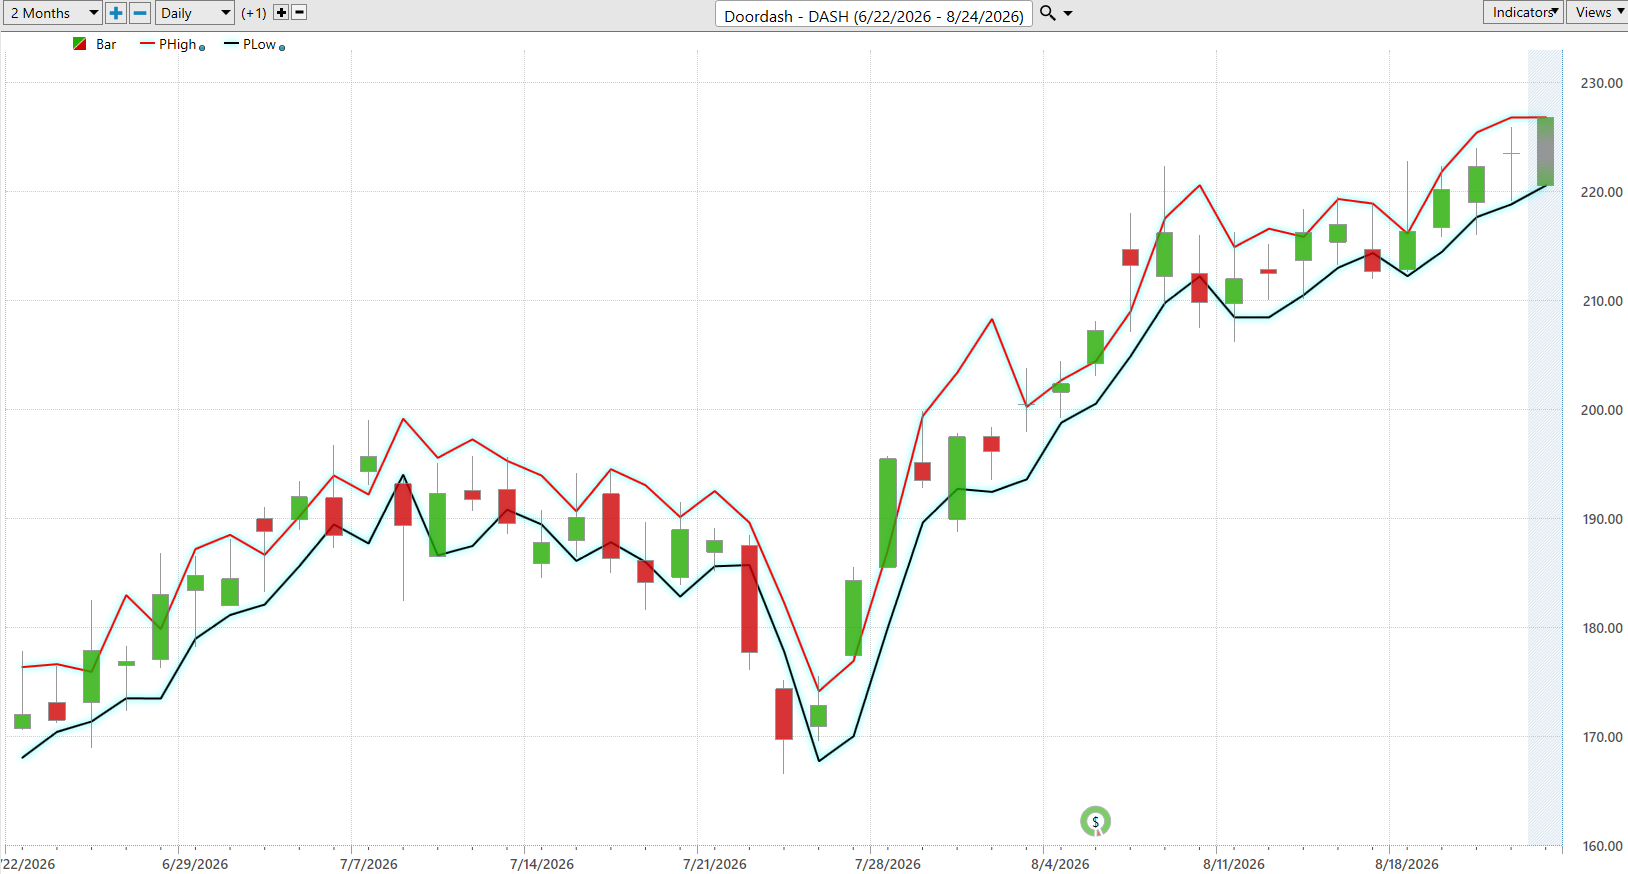1628x874 pixels.
Task: Click the 190.00 price axis label
Action: (x=1602, y=519)
